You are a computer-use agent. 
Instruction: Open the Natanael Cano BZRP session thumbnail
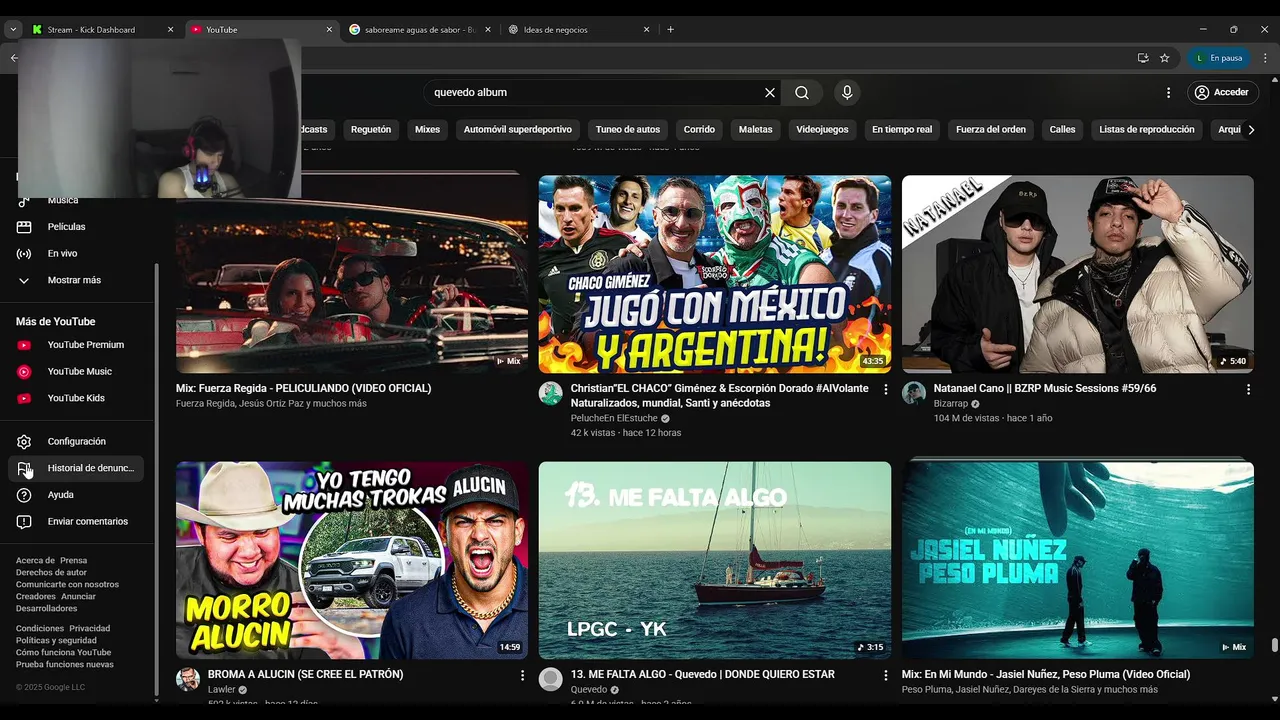click(1078, 275)
